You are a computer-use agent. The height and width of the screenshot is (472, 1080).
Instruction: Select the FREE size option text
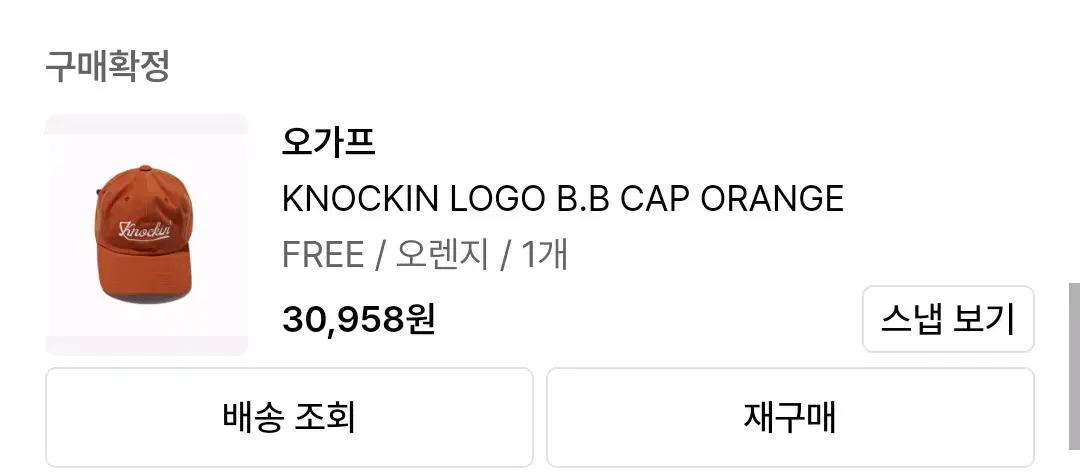tap(322, 255)
